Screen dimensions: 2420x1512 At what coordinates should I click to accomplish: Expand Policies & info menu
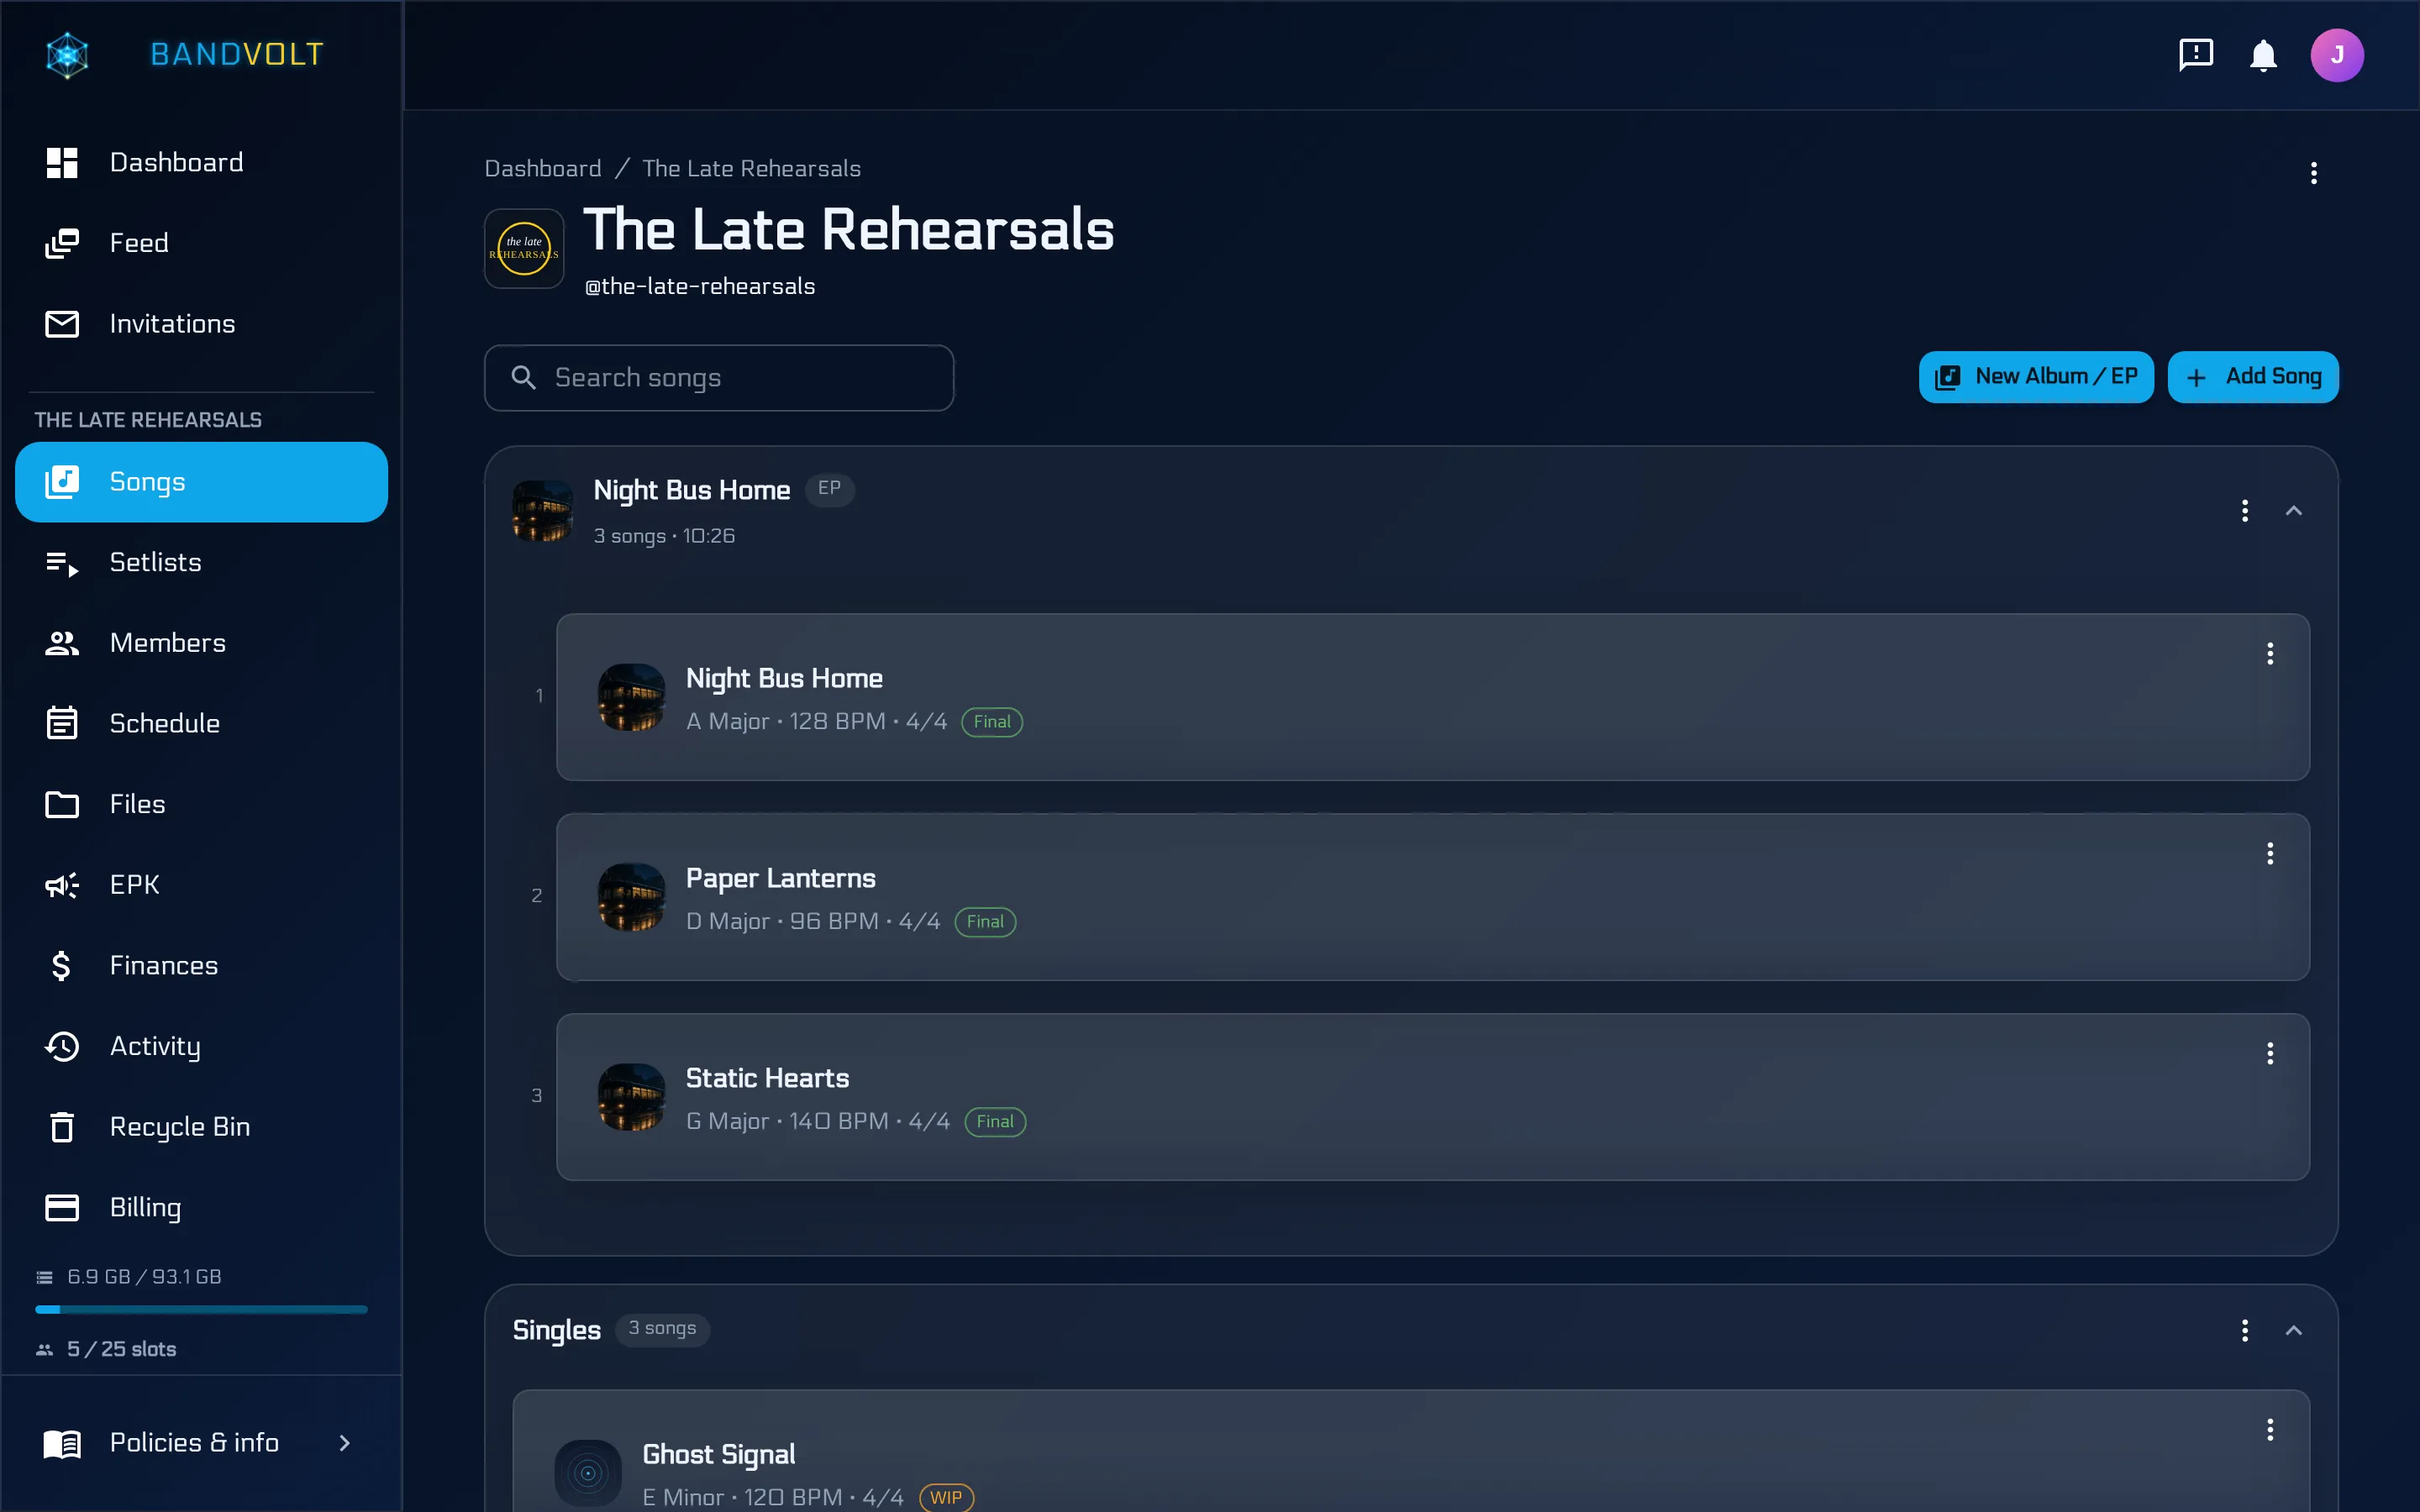coord(201,1443)
